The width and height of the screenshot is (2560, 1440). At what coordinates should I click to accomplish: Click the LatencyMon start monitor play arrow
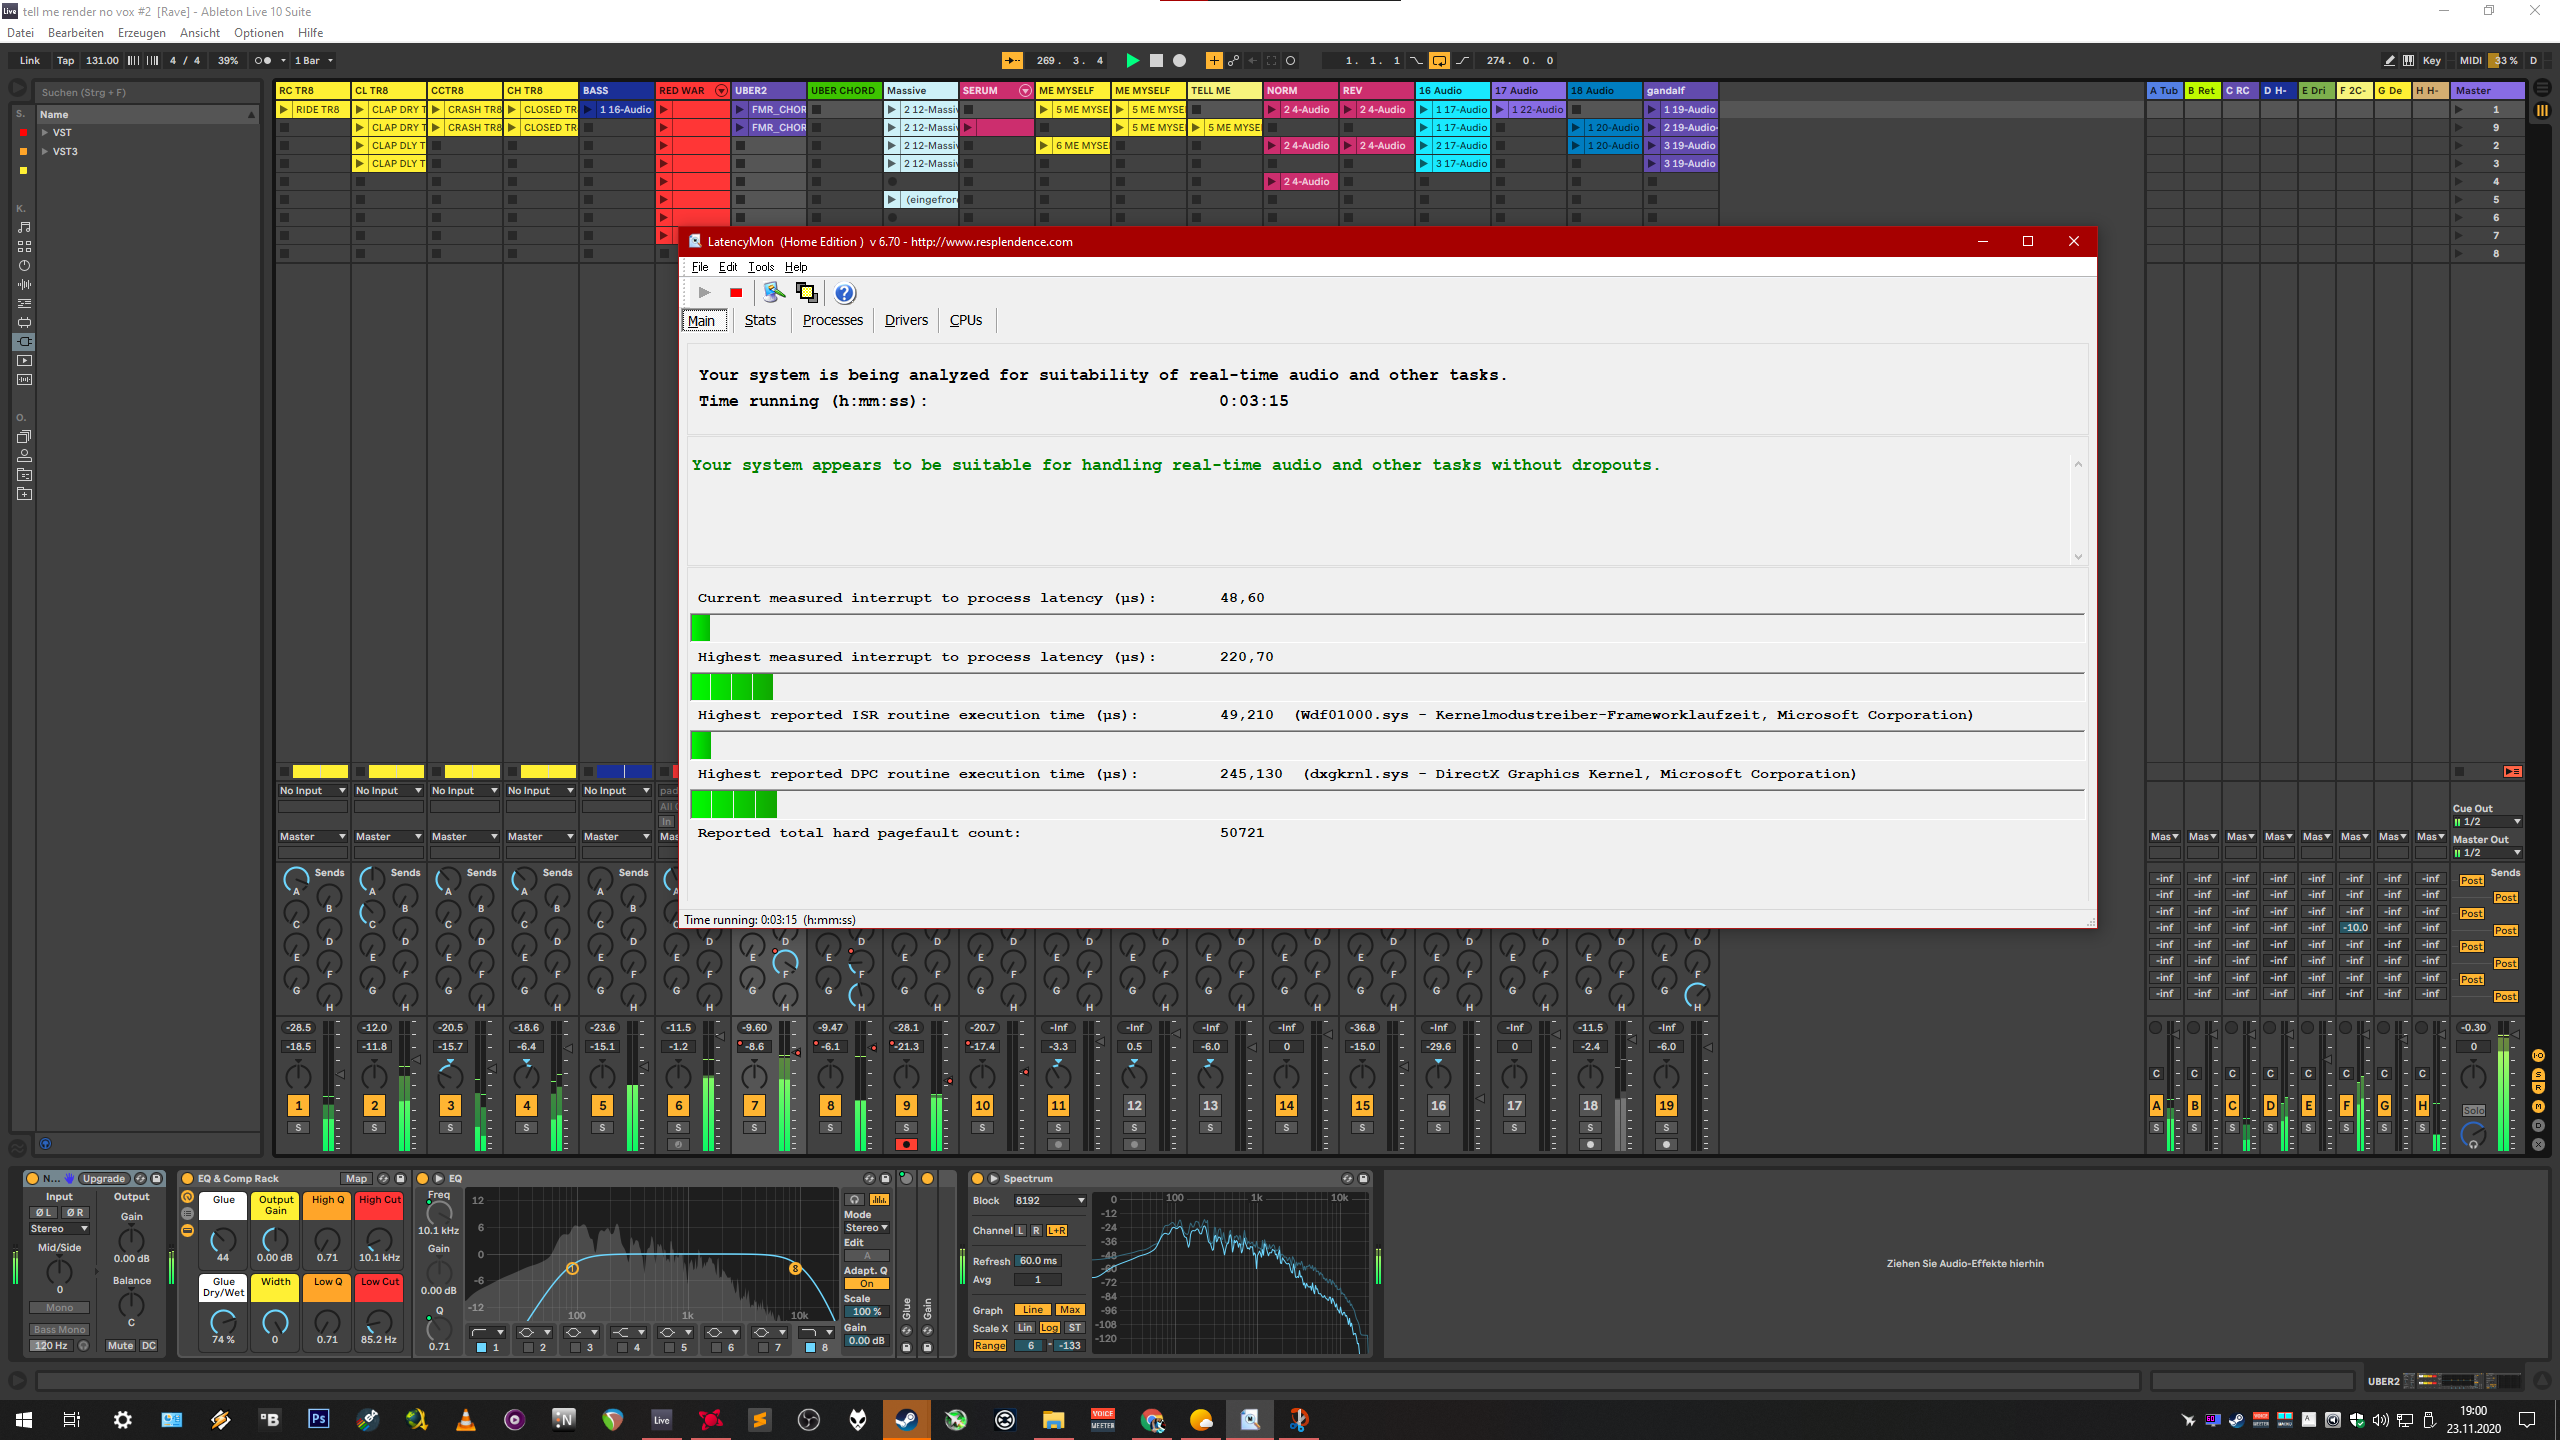pyautogui.click(x=704, y=293)
